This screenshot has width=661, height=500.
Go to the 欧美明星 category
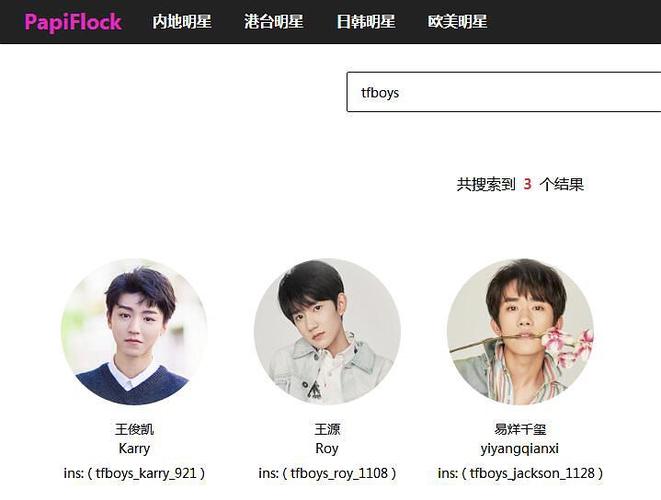tap(457, 22)
